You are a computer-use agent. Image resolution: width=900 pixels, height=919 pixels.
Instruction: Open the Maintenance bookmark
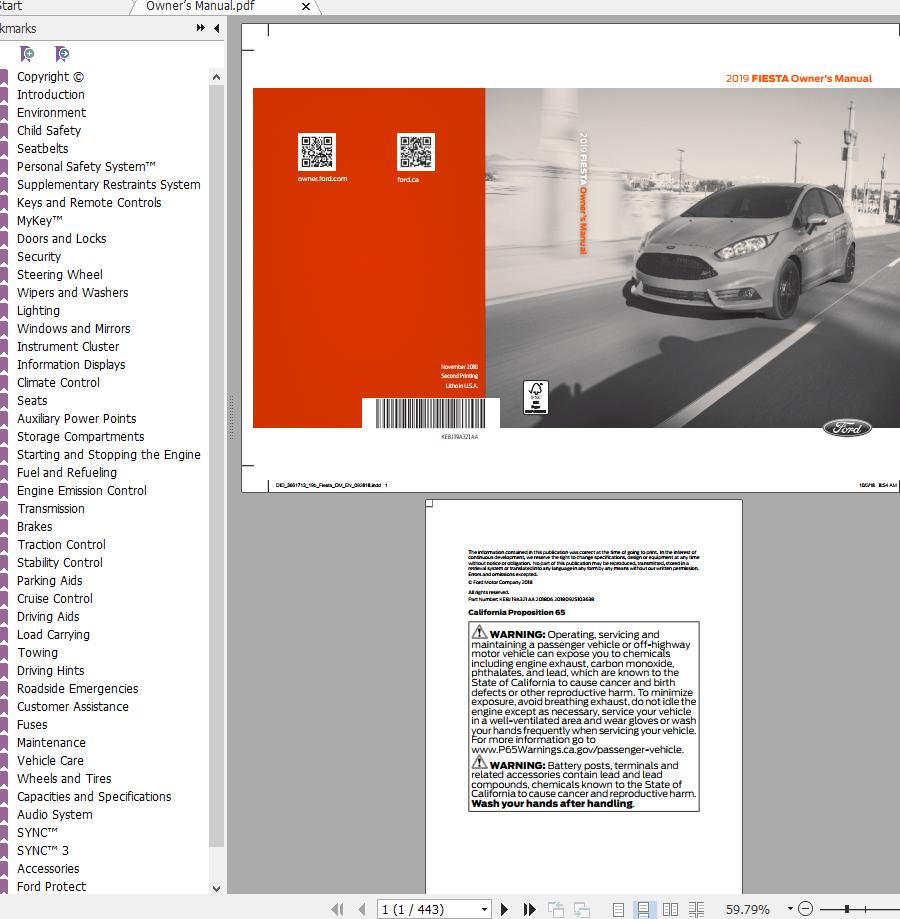(x=52, y=743)
